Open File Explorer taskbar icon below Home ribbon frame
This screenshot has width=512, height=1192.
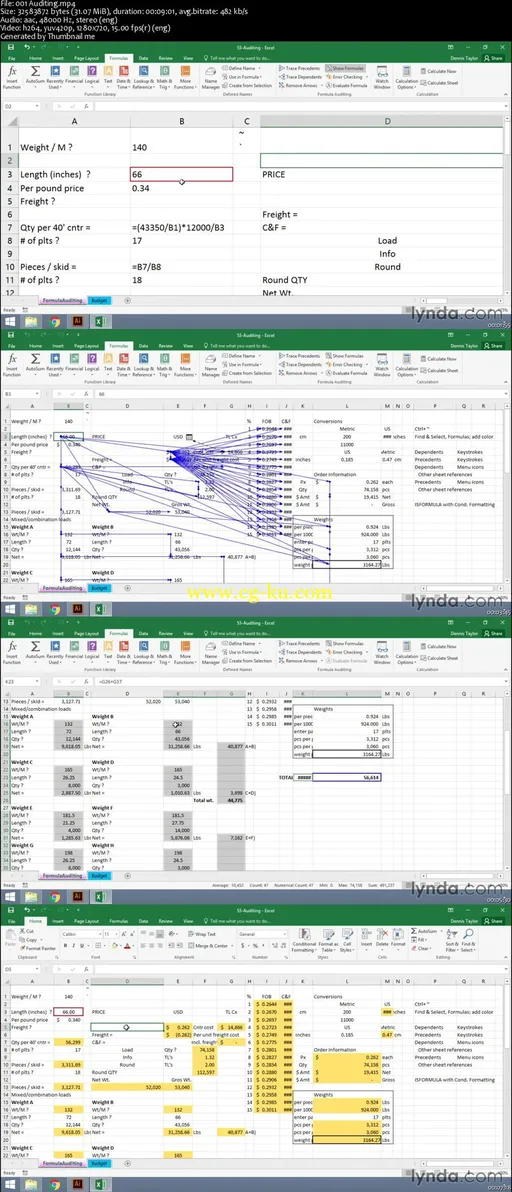coord(33,1184)
